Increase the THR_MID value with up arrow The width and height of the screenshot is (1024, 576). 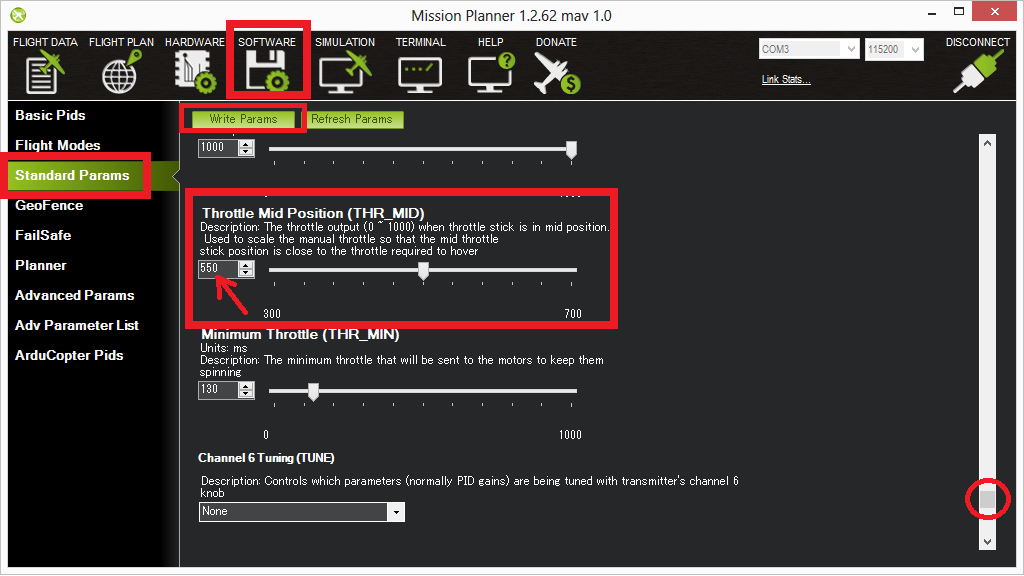point(246,264)
